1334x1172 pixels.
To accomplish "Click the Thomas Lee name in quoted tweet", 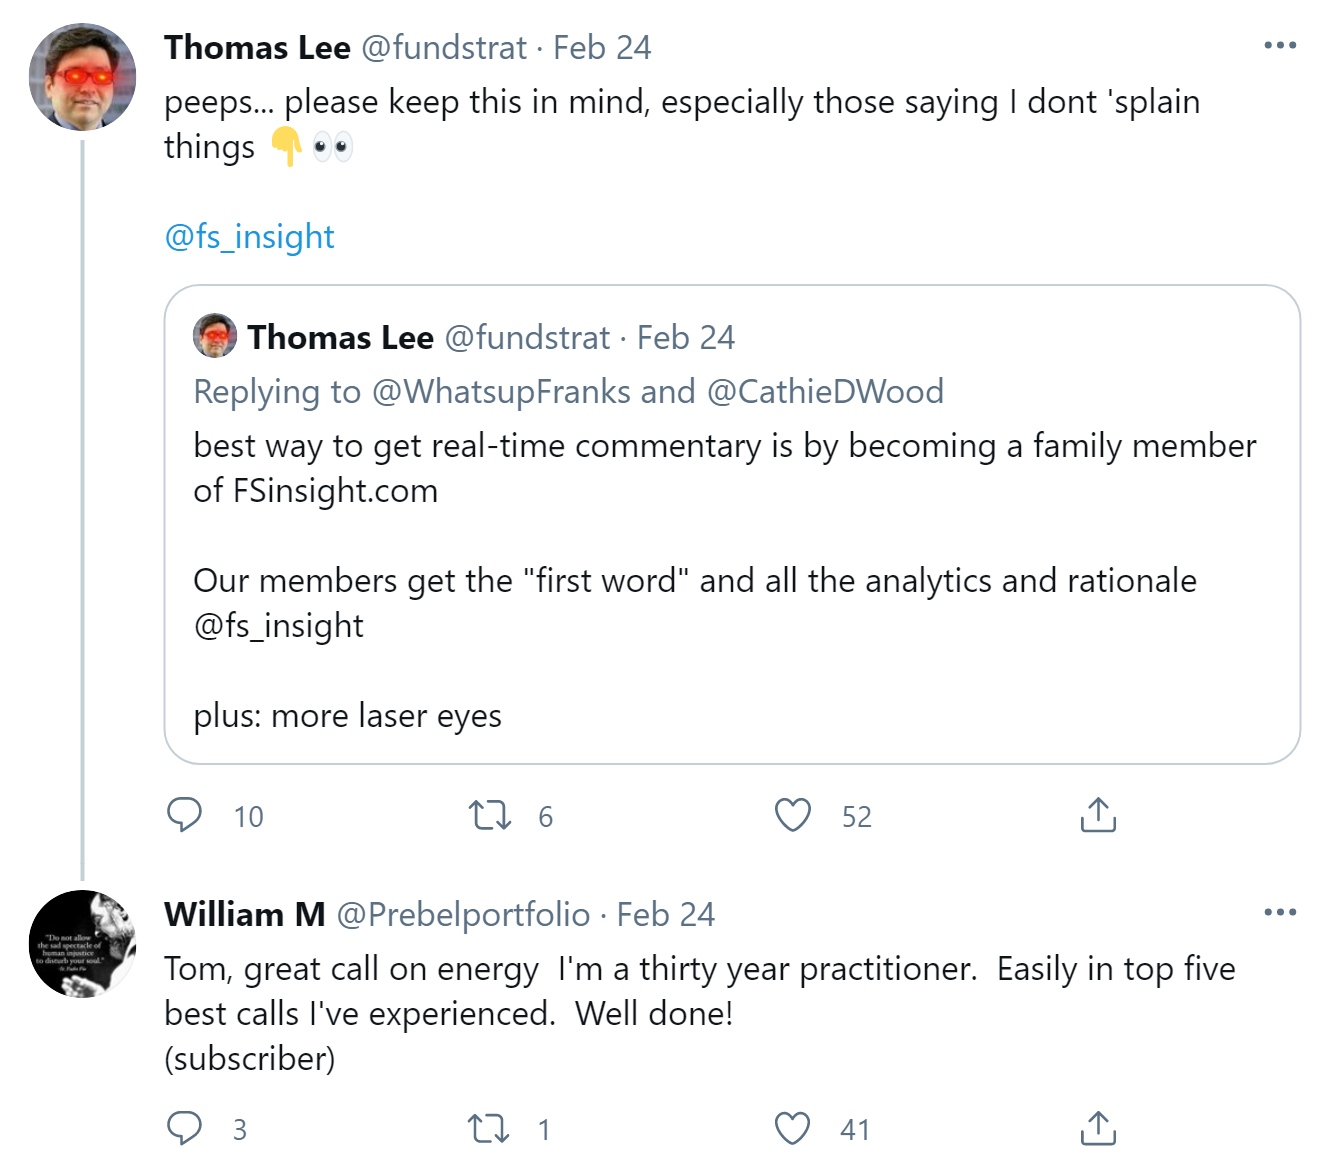I will 341,338.
